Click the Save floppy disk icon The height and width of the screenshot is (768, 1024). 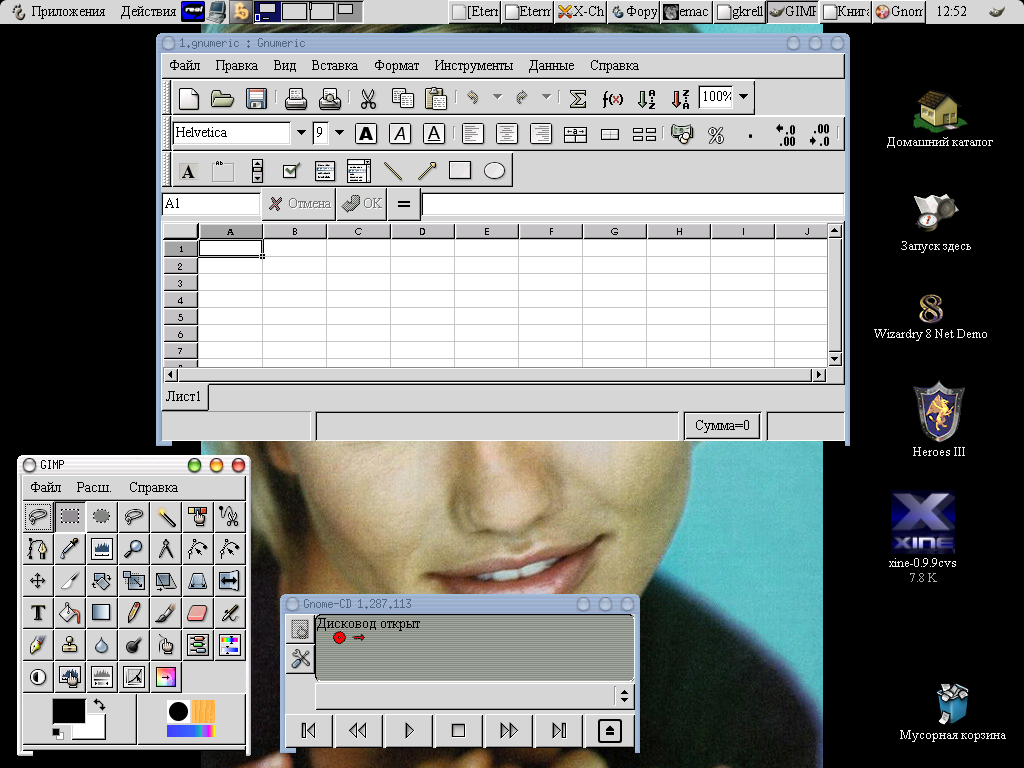[x=256, y=99]
